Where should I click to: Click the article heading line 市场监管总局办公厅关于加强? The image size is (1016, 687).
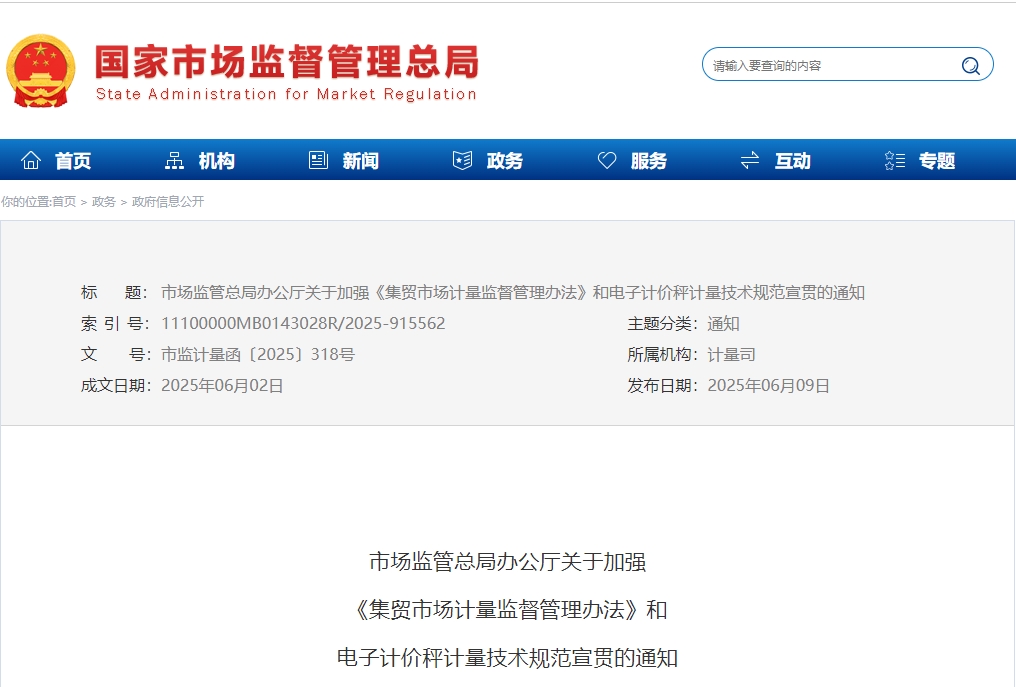click(x=507, y=561)
